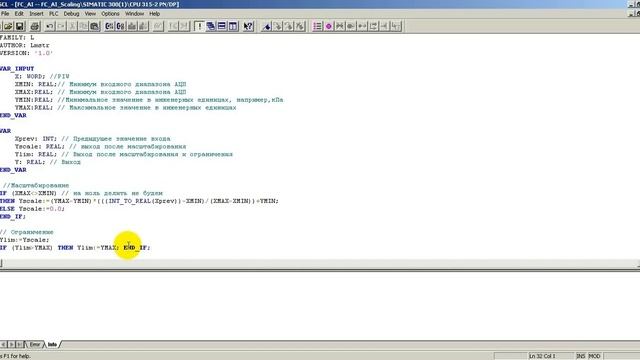Click the pink list debug icon
This screenshot has height=360, width=640.
tap(317, 27)
